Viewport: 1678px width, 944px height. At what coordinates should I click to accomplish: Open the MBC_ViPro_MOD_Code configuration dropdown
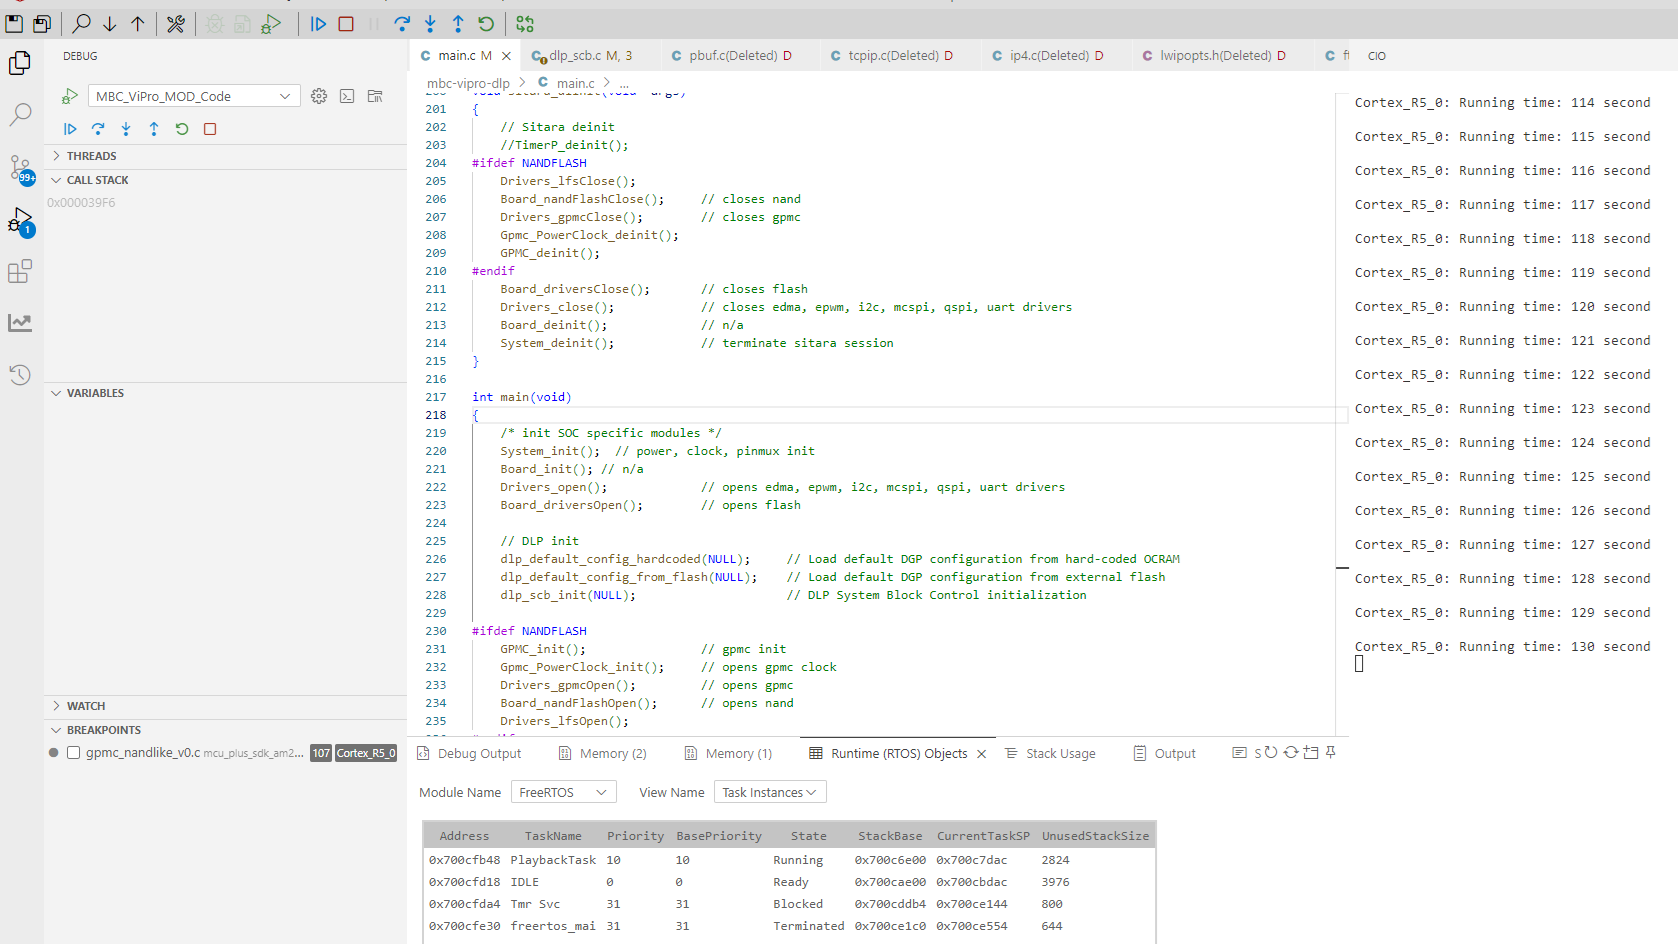pyautogui.click(x=194, y=96)
